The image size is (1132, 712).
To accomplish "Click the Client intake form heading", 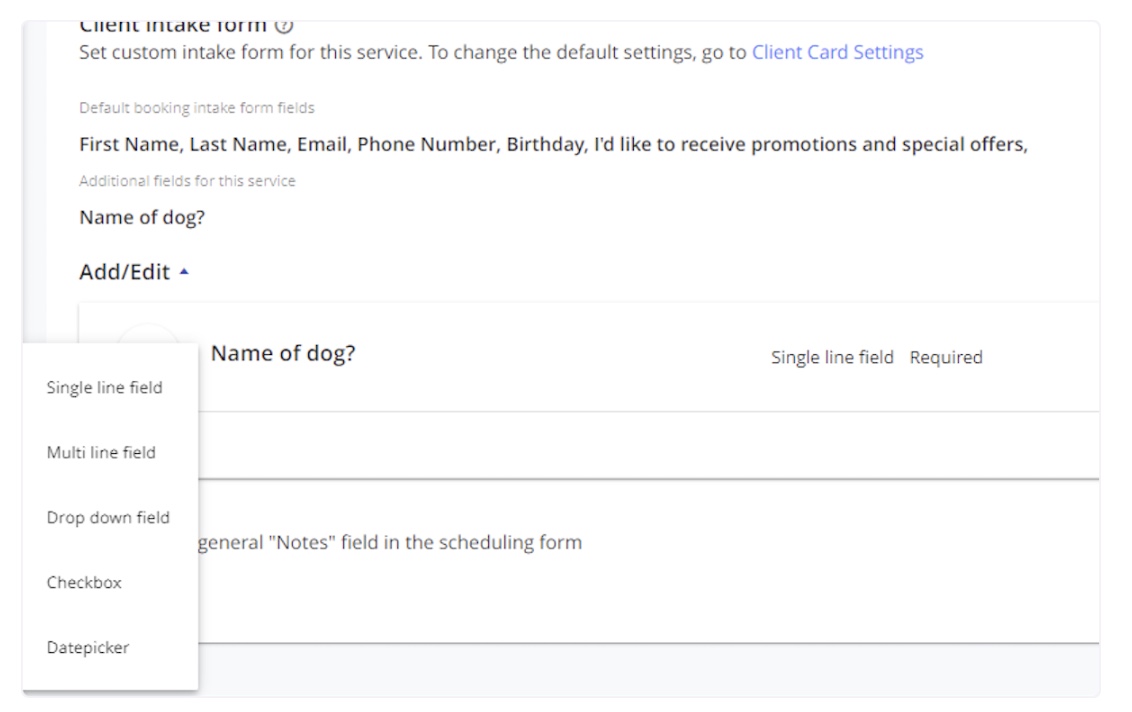I will 173,25.
